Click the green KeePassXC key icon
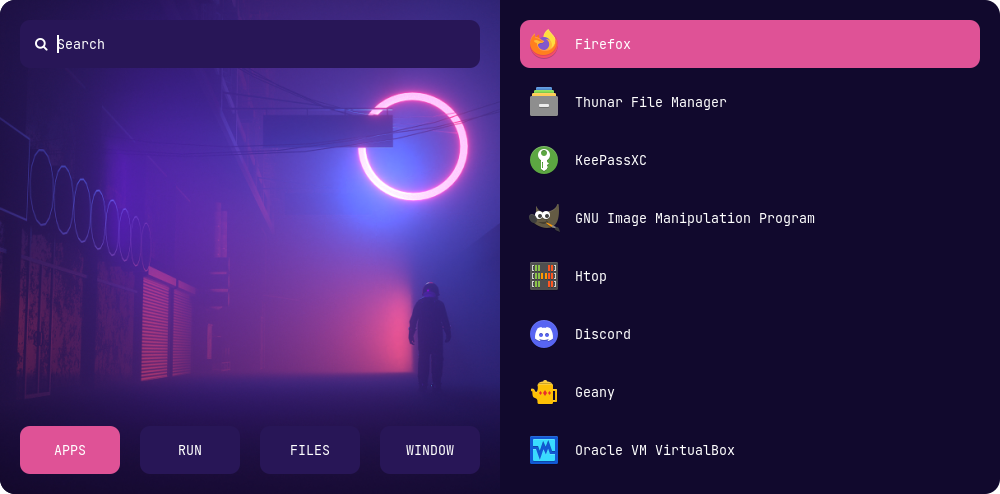The image size is (1000, 494). tap(544, 160)
